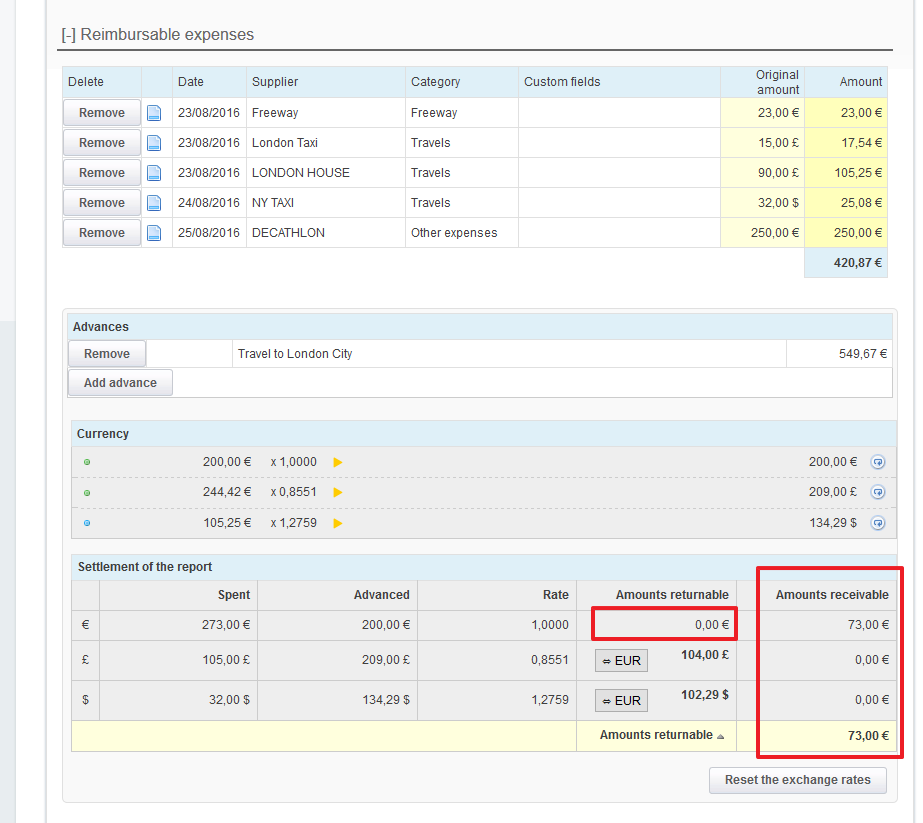Click the Add advance button
This screenshot has height=823, width=923.
click(120, 383)
